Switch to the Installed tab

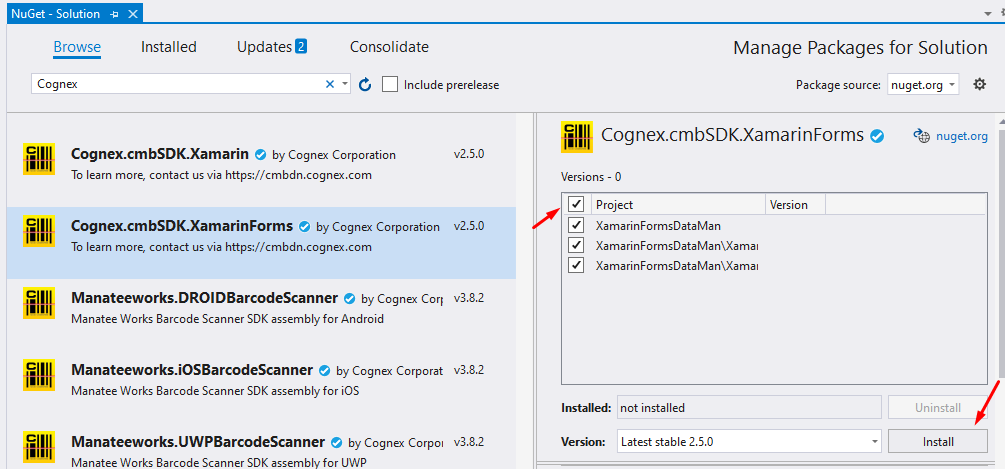pos(168,47)
